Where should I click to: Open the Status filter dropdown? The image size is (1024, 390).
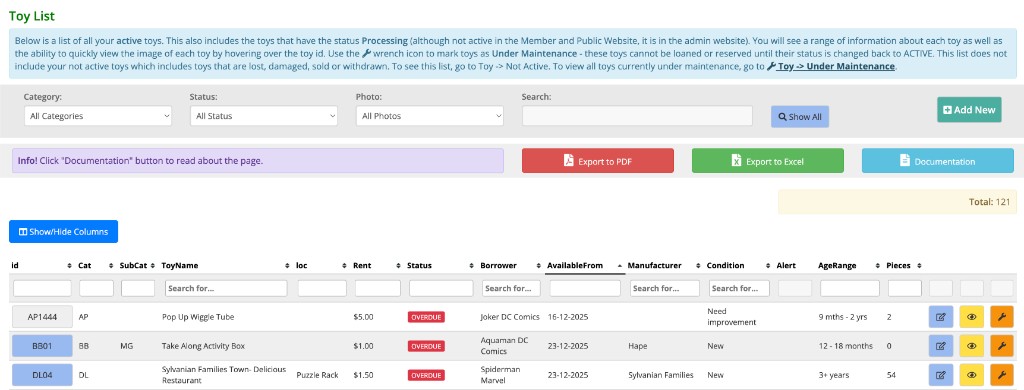pos(263,116)
